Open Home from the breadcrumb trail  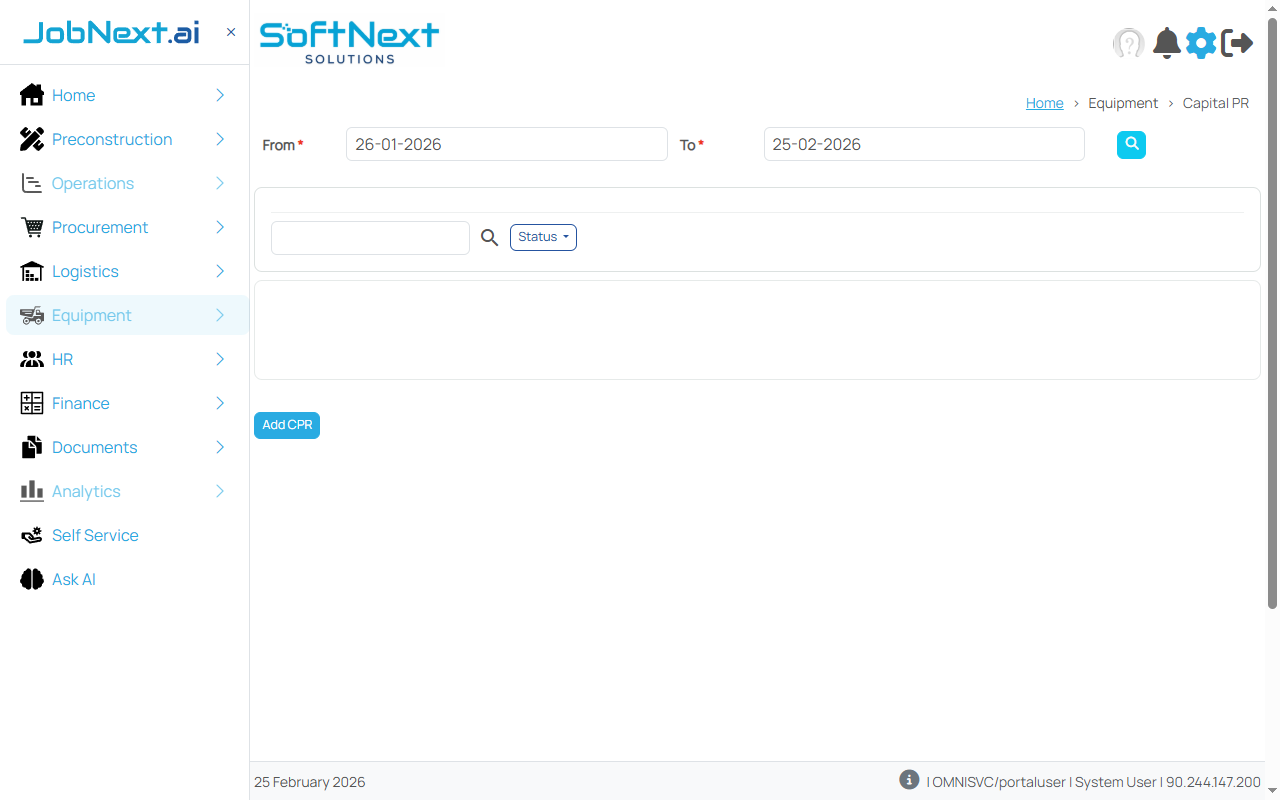[x=1044, y=103]
